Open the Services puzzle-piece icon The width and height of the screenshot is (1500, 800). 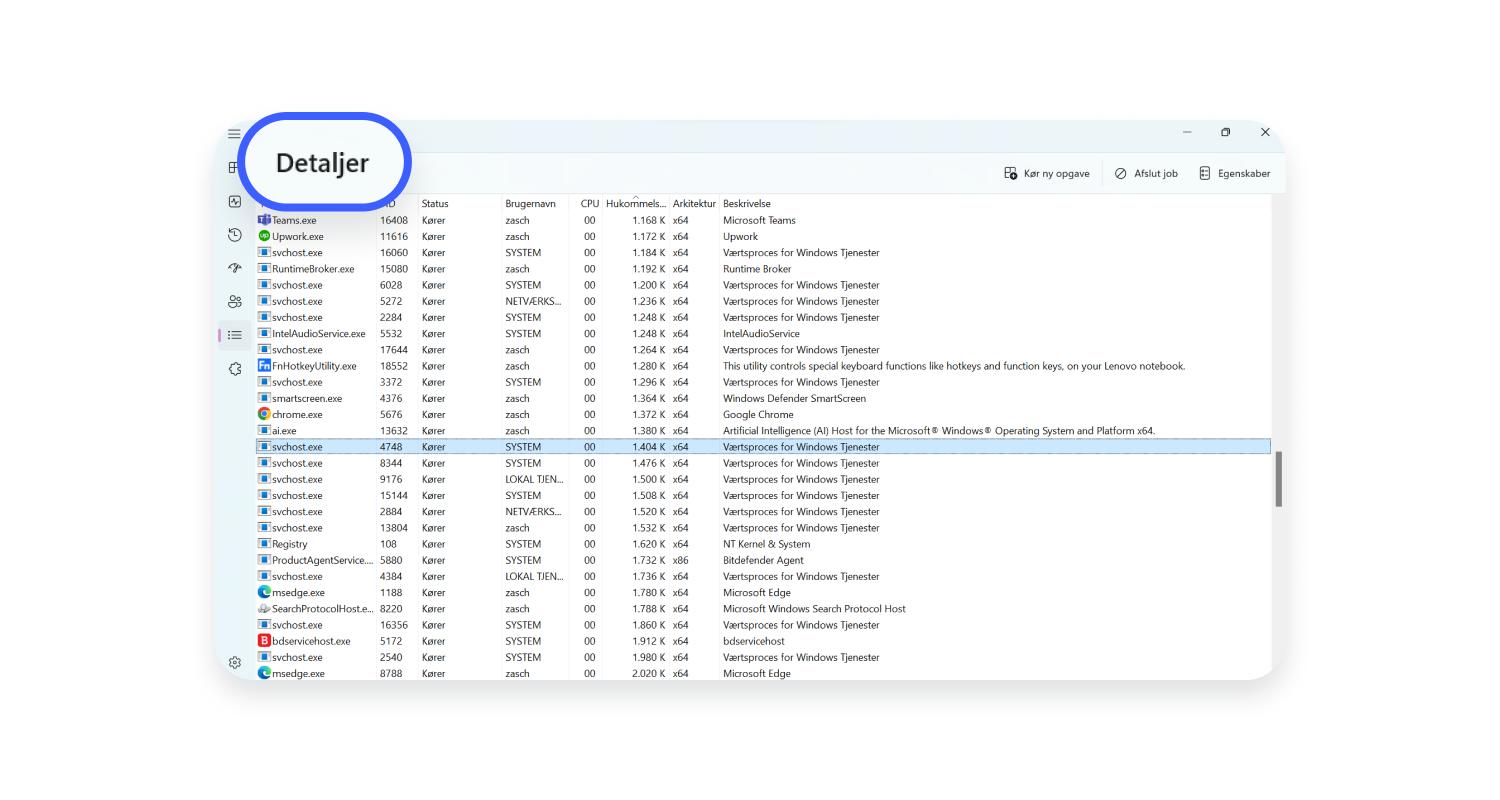pos(235,369)
